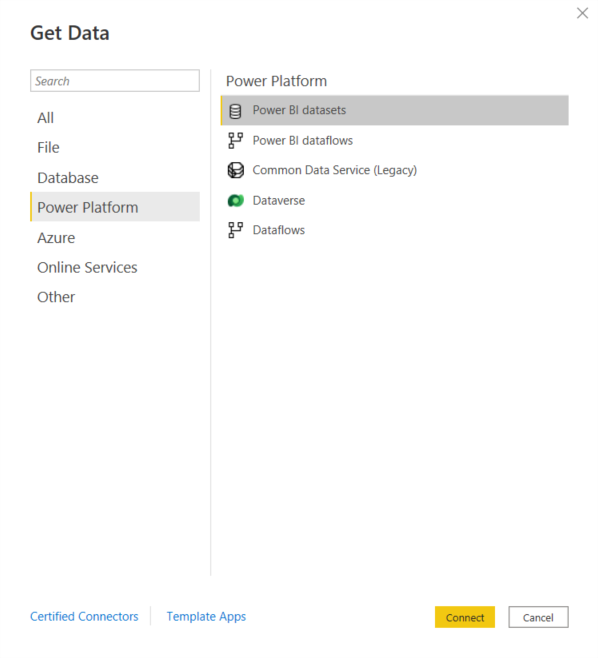Select the Power Platform category

(x=115, y=207)
